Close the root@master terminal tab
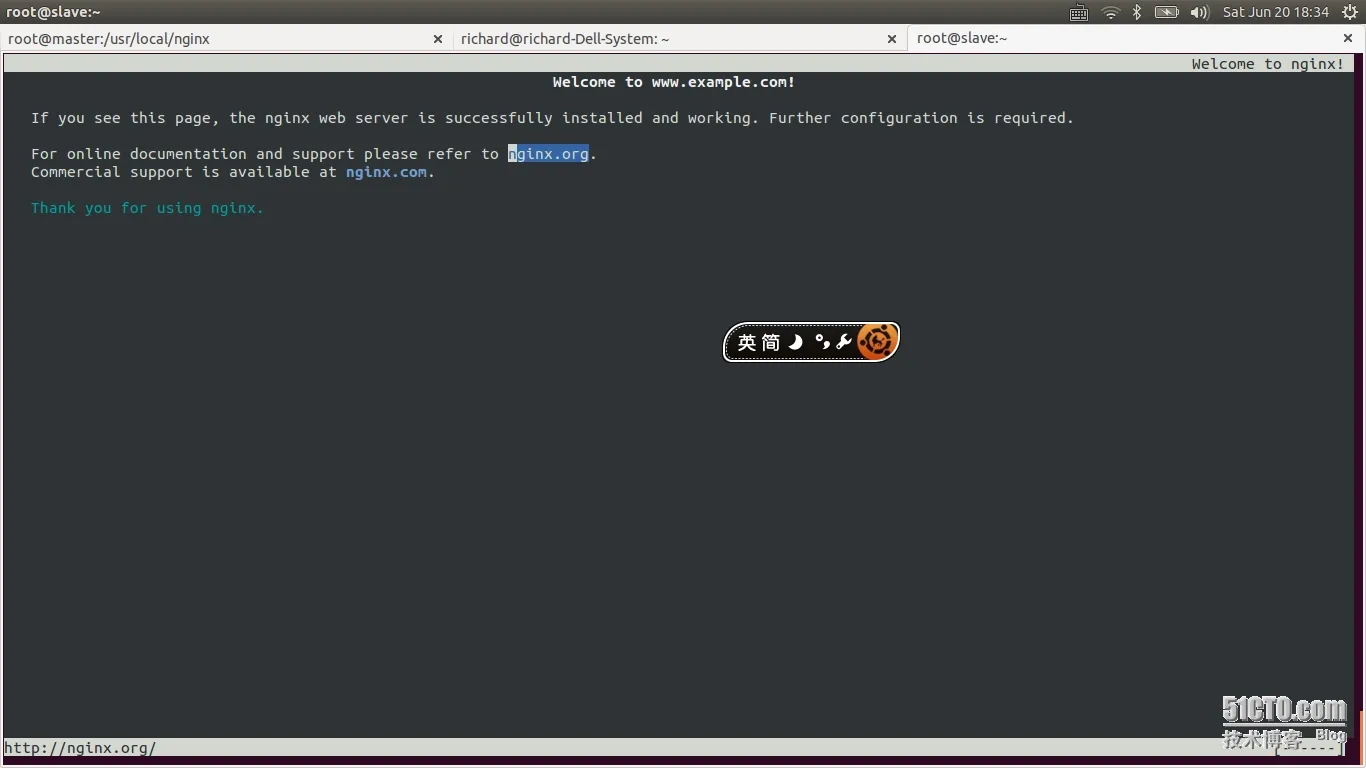 pos(437,39)
